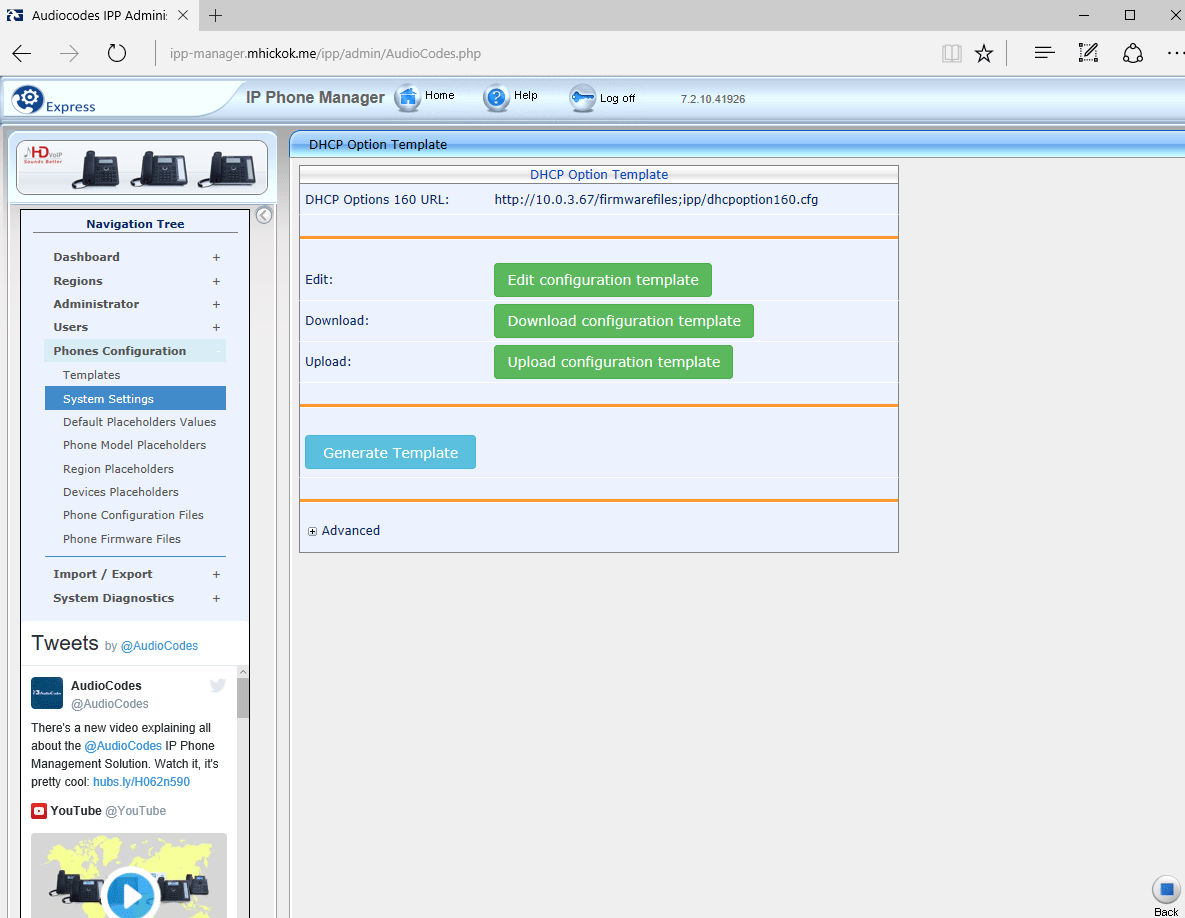This screenshot has height=918, width=1185.
Task: Switch to the Audiocodes IPP Admin tab
Action: click(97, 16)
